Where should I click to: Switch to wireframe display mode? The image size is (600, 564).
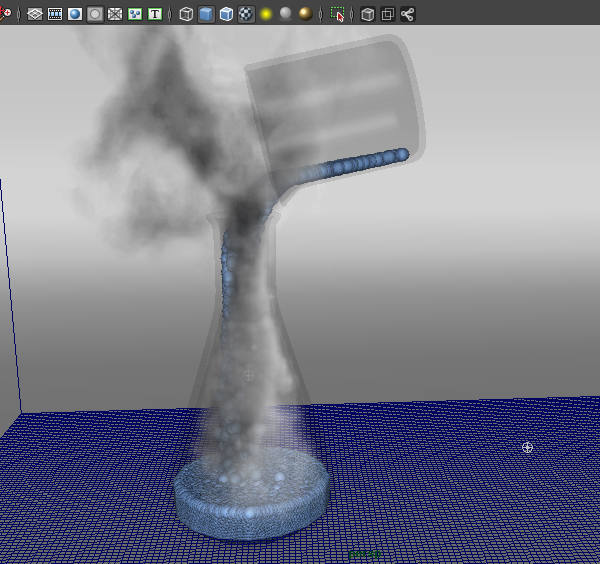pos(186,15)
